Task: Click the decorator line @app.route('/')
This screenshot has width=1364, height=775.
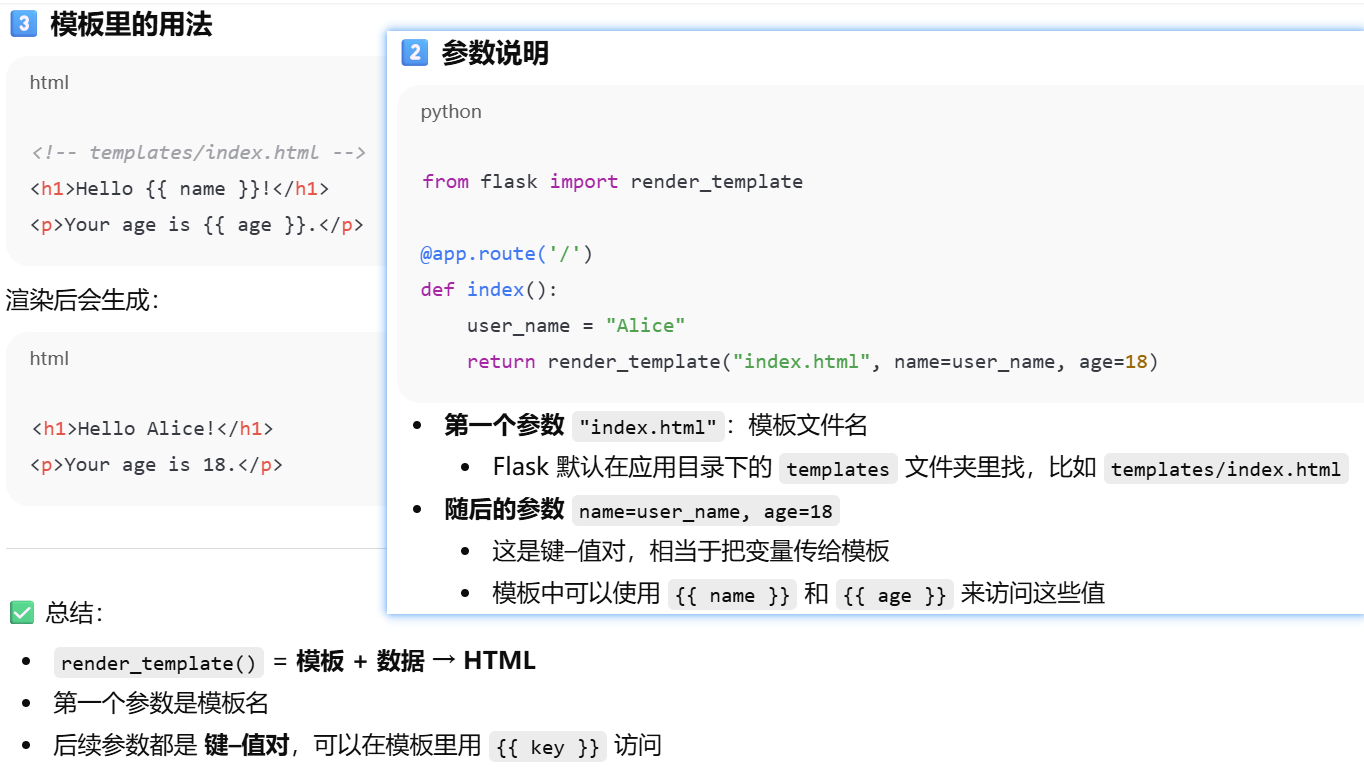Action: 507,253
